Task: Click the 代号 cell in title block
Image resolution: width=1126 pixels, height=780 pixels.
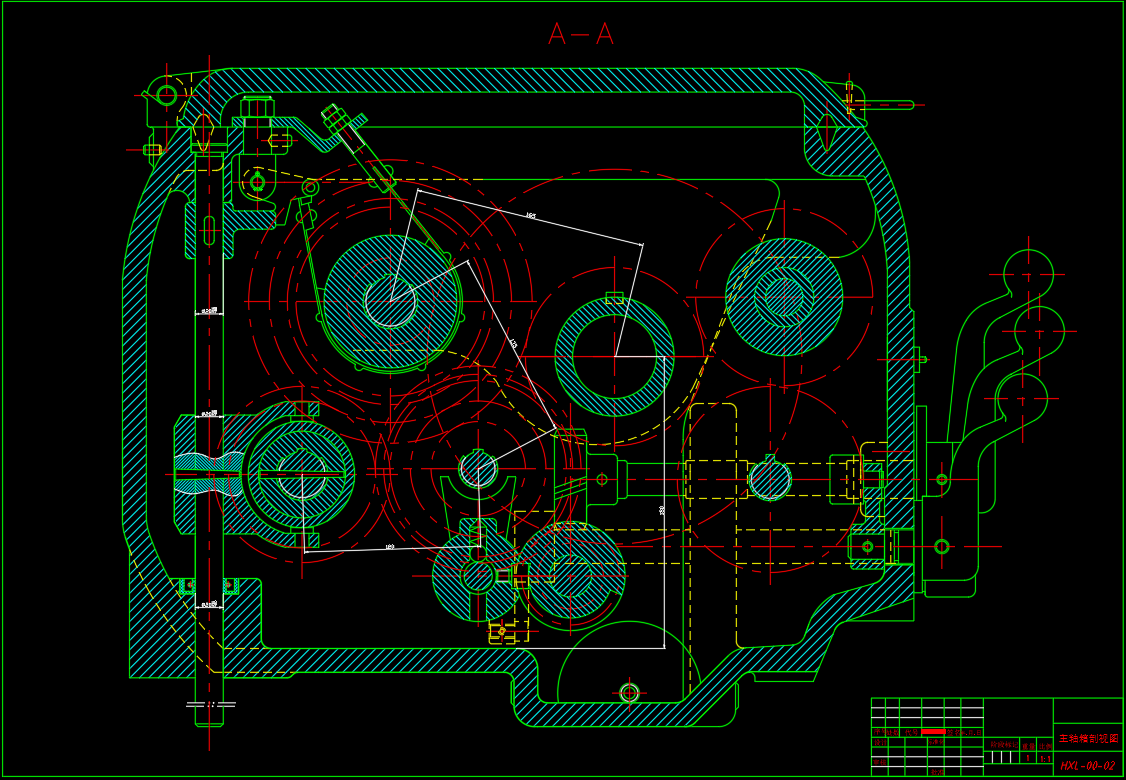Action: click(911, 732)
